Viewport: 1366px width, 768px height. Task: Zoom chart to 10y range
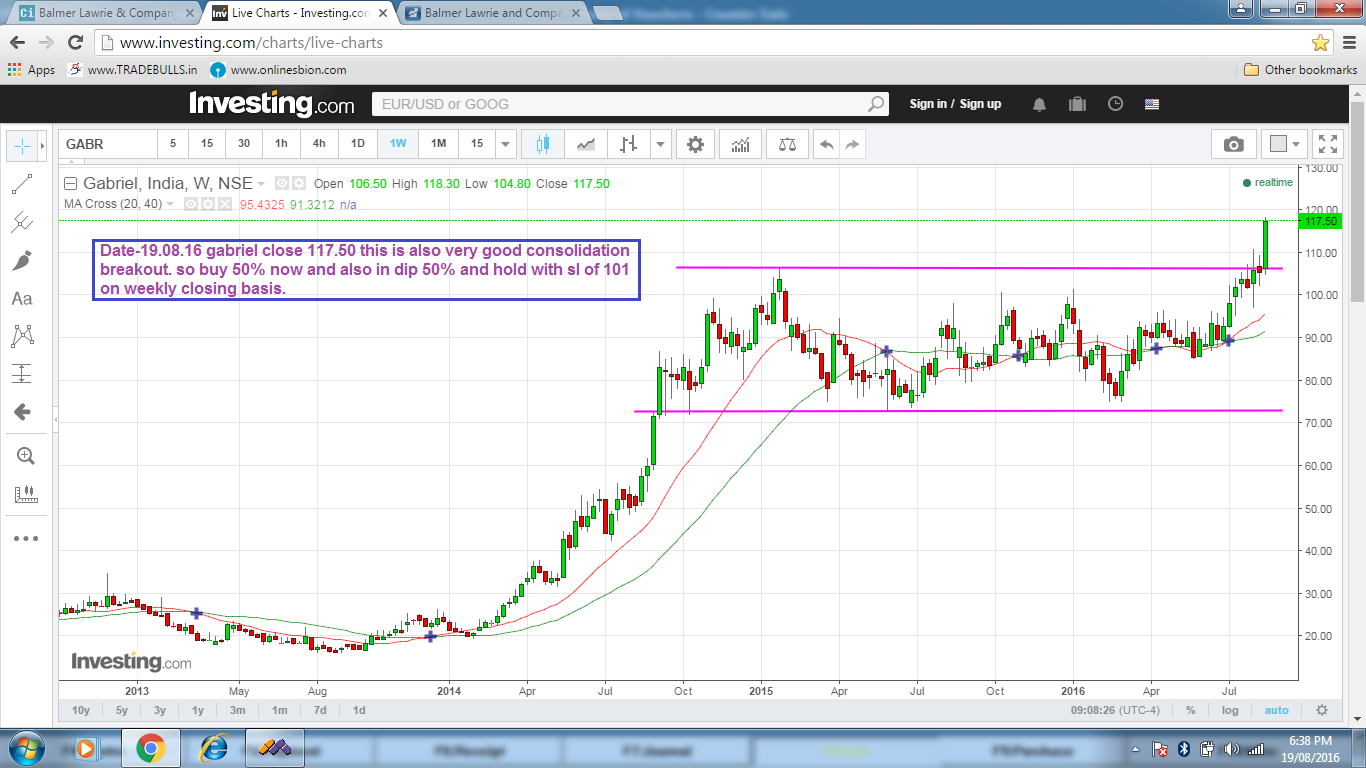81,710
